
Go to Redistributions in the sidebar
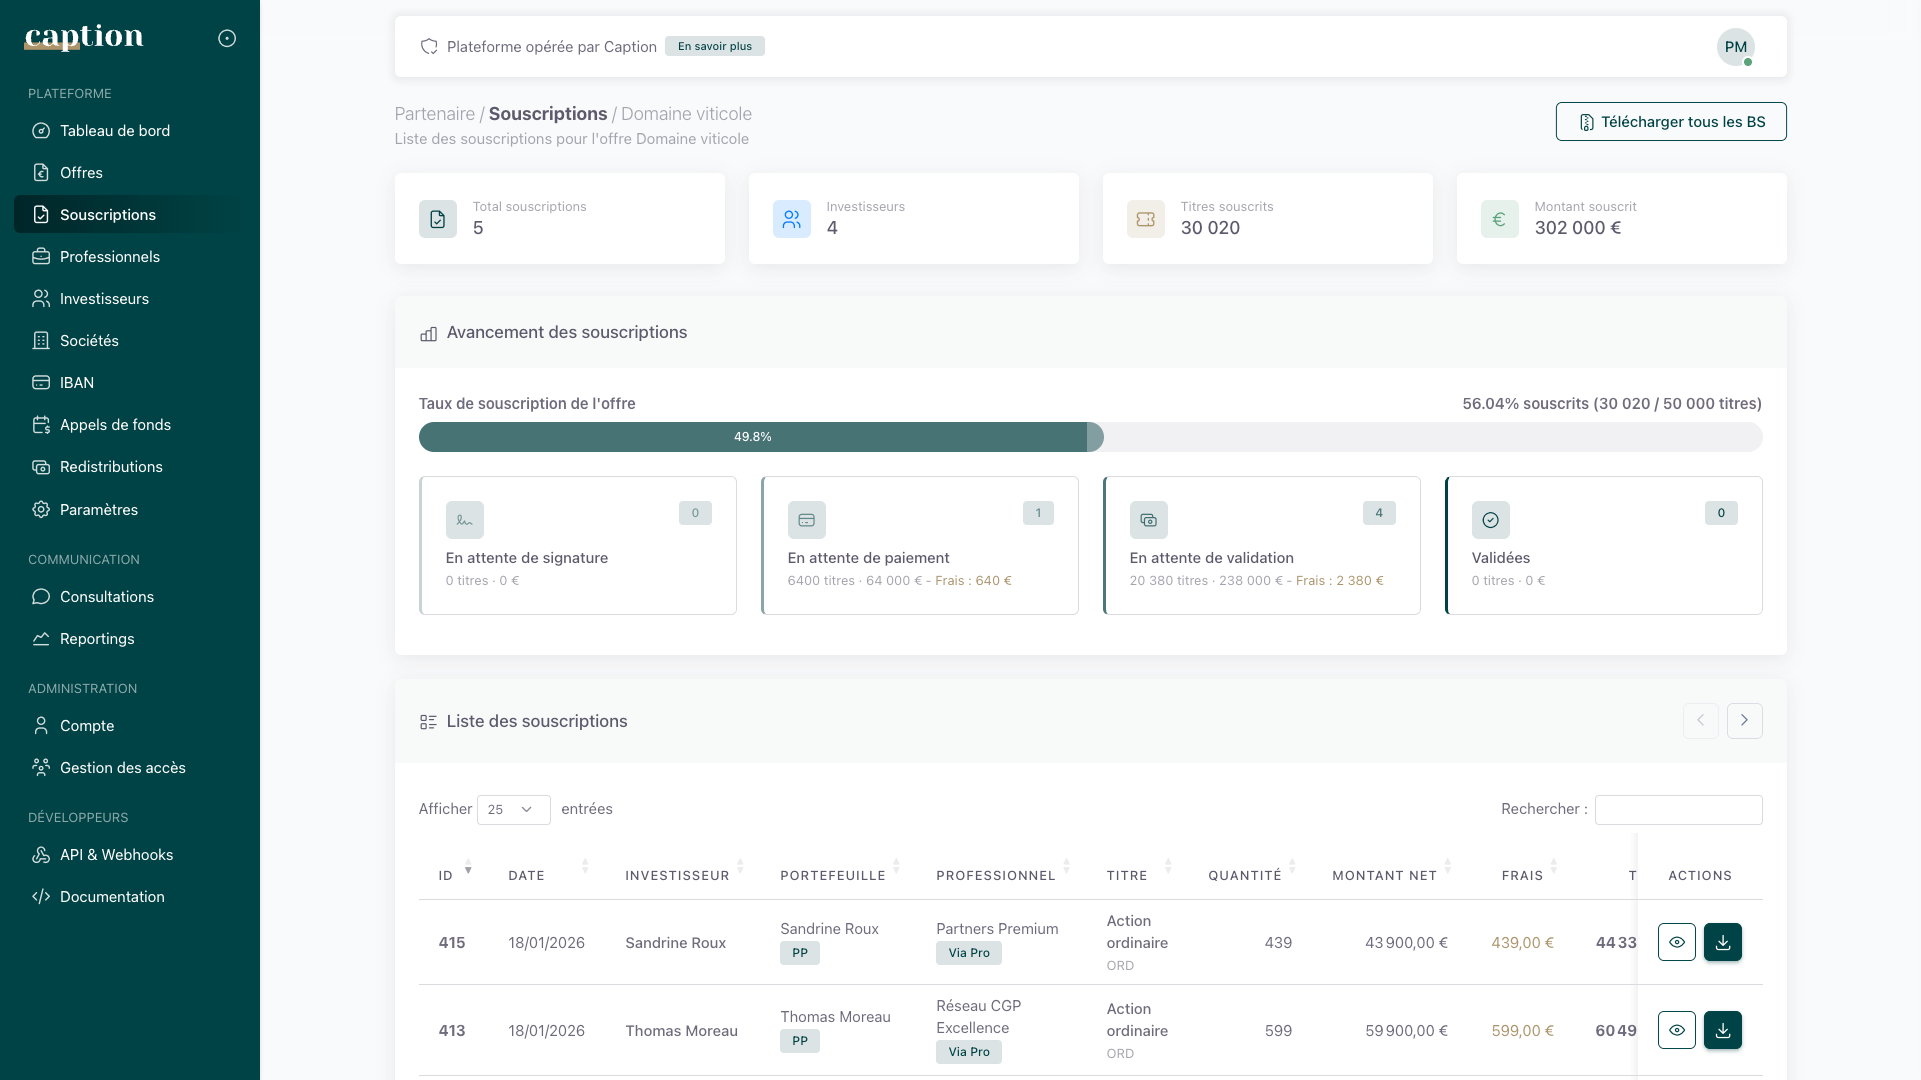point(110,467)
